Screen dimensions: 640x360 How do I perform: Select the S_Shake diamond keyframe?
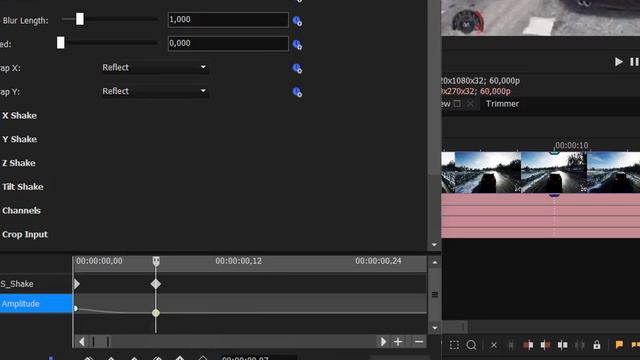(x=156, y=284)
